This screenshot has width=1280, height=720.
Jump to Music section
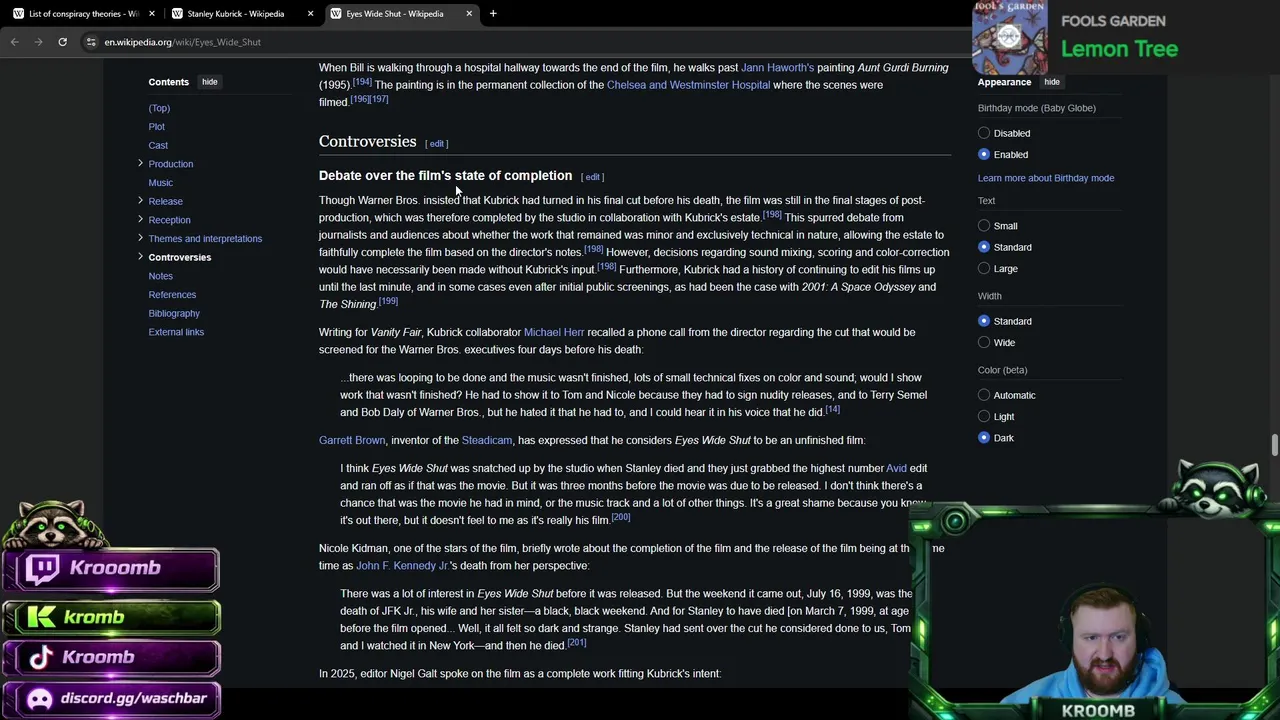click(161, 182)
